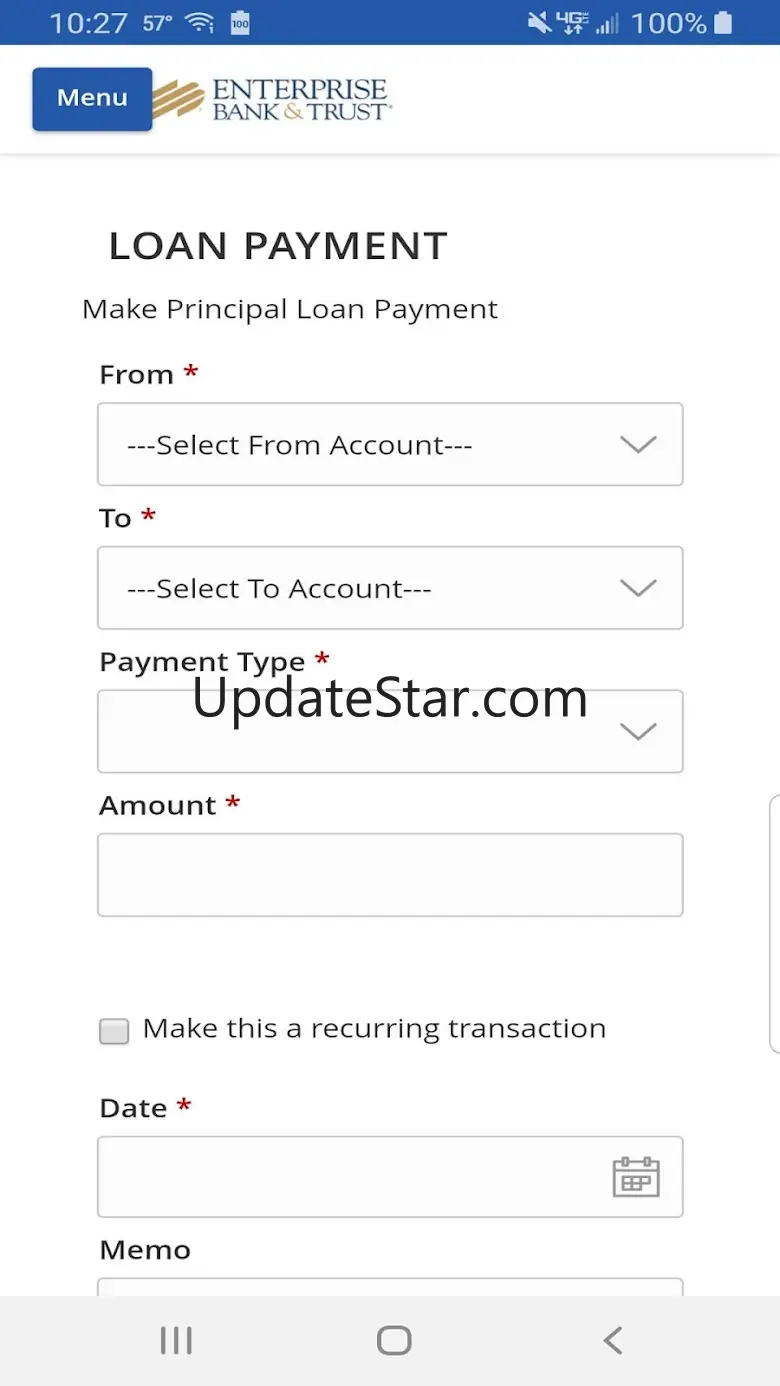The width and height of the screenshot is (780, 1386).
Task: Tap the muted sound status icon
Action: pos(540,22)
